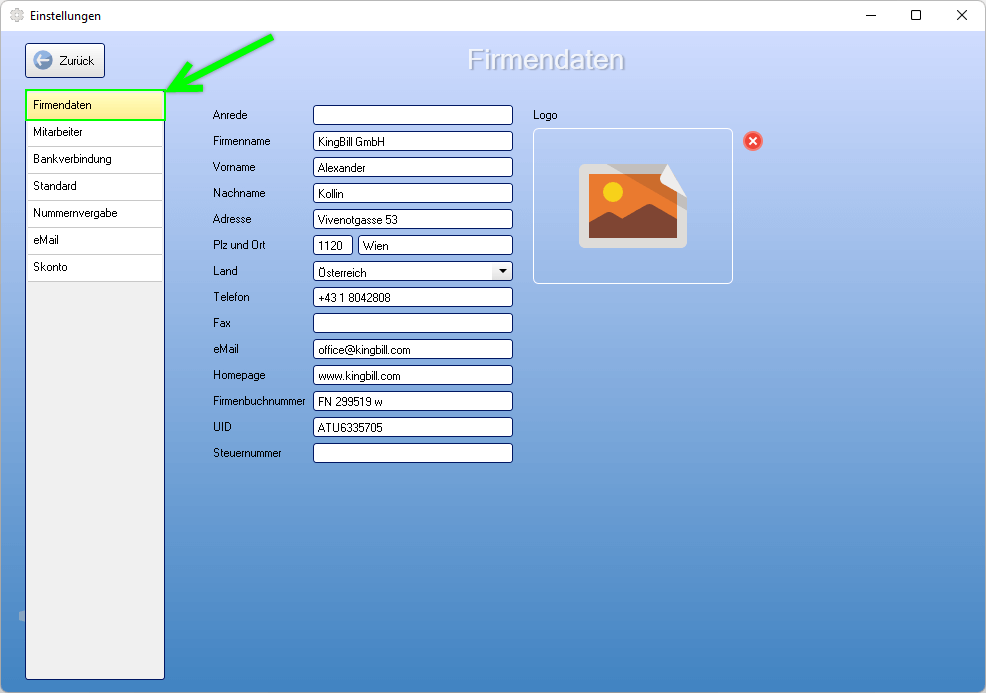This screenshot has width=986, height=693.
Task: Go to Bankverbindung settings
Action: (x=95, y=160)
